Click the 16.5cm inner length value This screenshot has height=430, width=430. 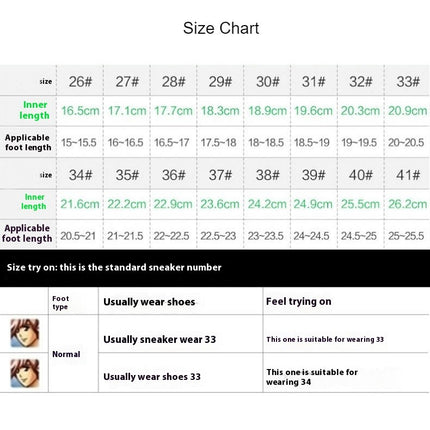coord(80,111)
